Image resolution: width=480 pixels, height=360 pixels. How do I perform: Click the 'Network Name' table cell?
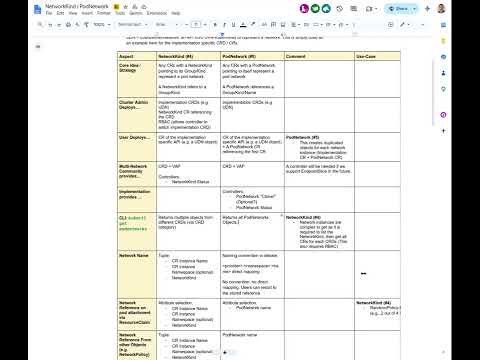(x=137, y=274)
